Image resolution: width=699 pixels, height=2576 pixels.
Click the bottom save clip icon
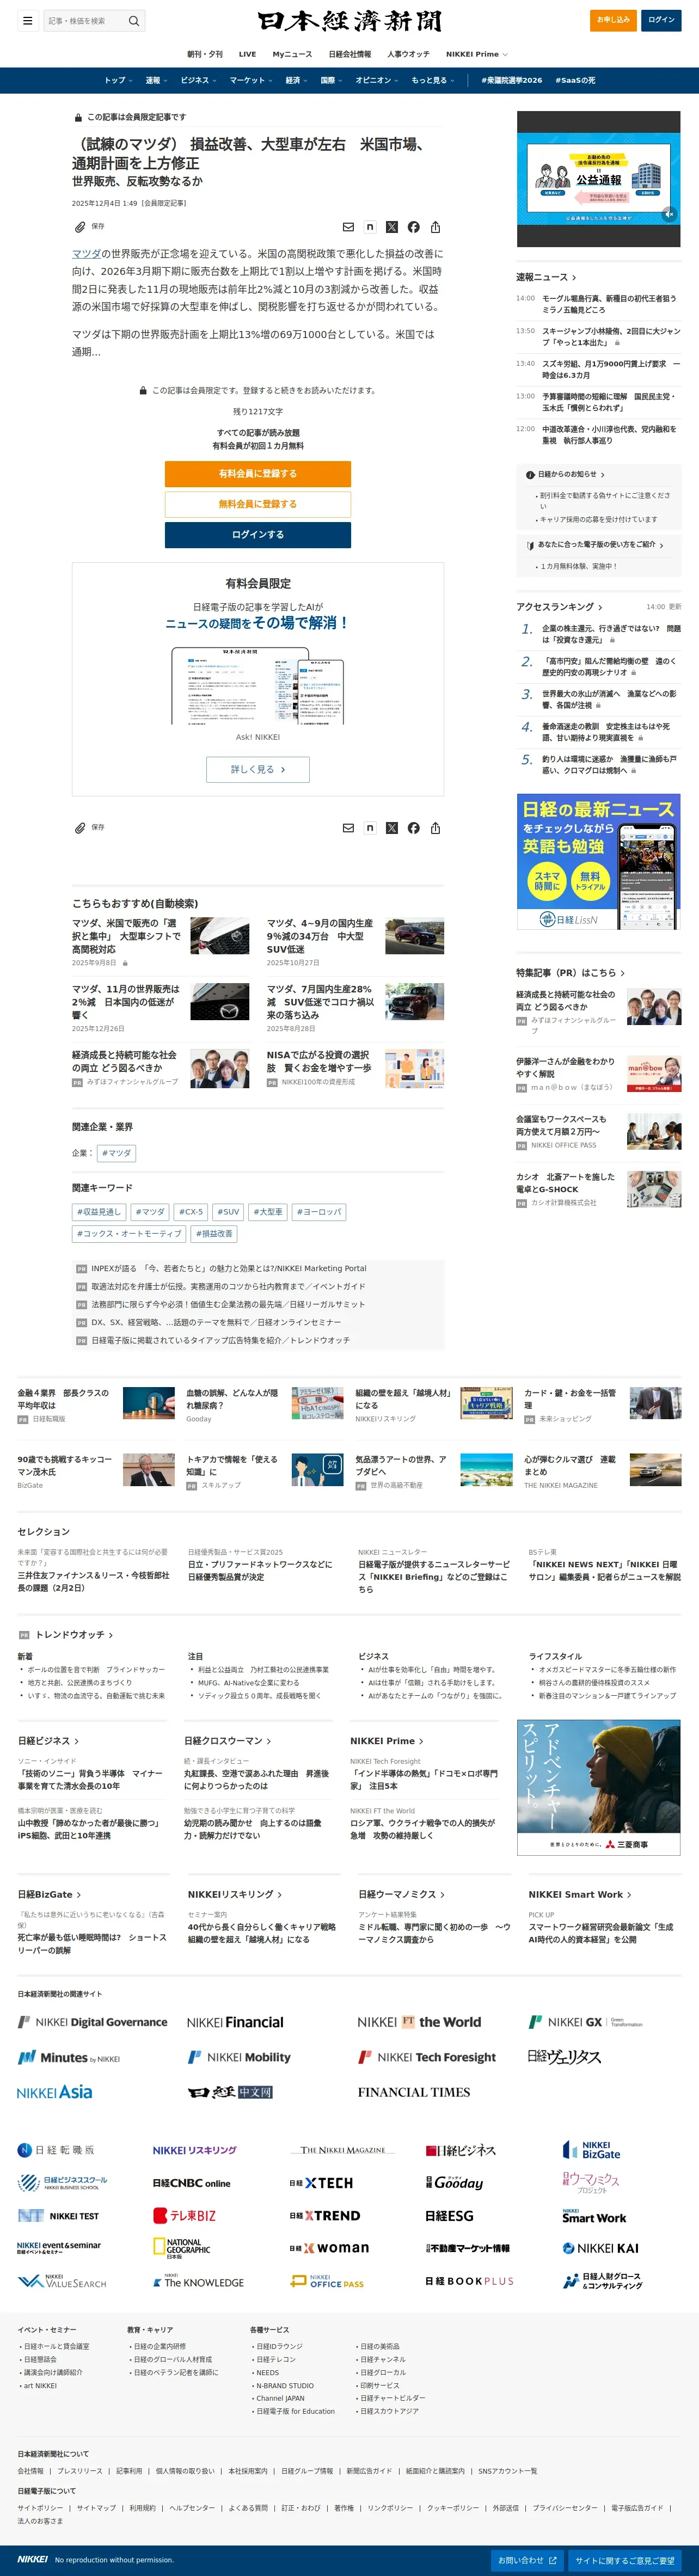click(x=80, y=828)
